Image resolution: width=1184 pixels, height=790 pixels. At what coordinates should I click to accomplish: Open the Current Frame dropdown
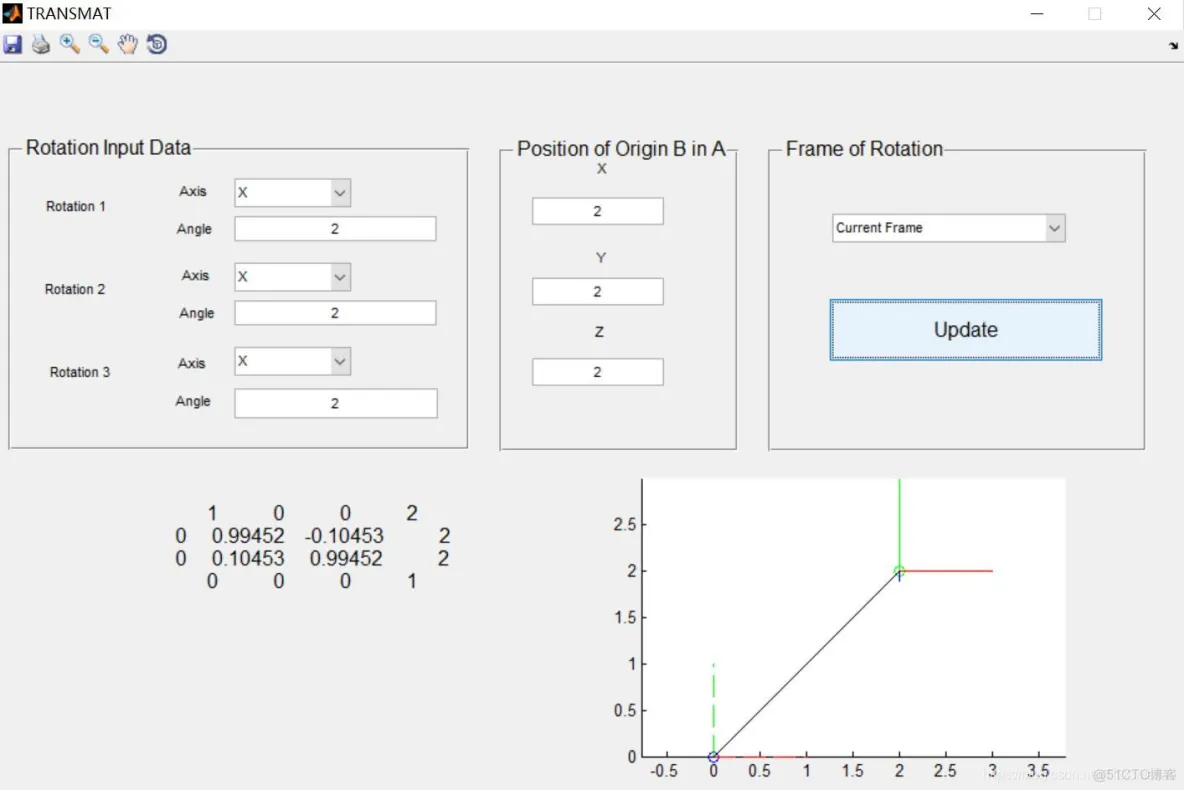pos(948,228)
